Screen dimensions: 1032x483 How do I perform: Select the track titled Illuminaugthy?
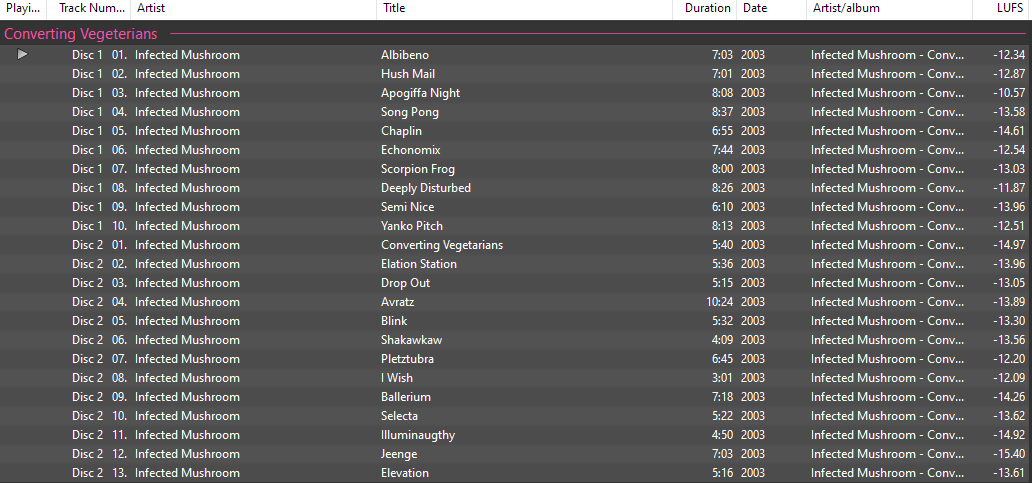pyautogui.click(x=418, y=436)
